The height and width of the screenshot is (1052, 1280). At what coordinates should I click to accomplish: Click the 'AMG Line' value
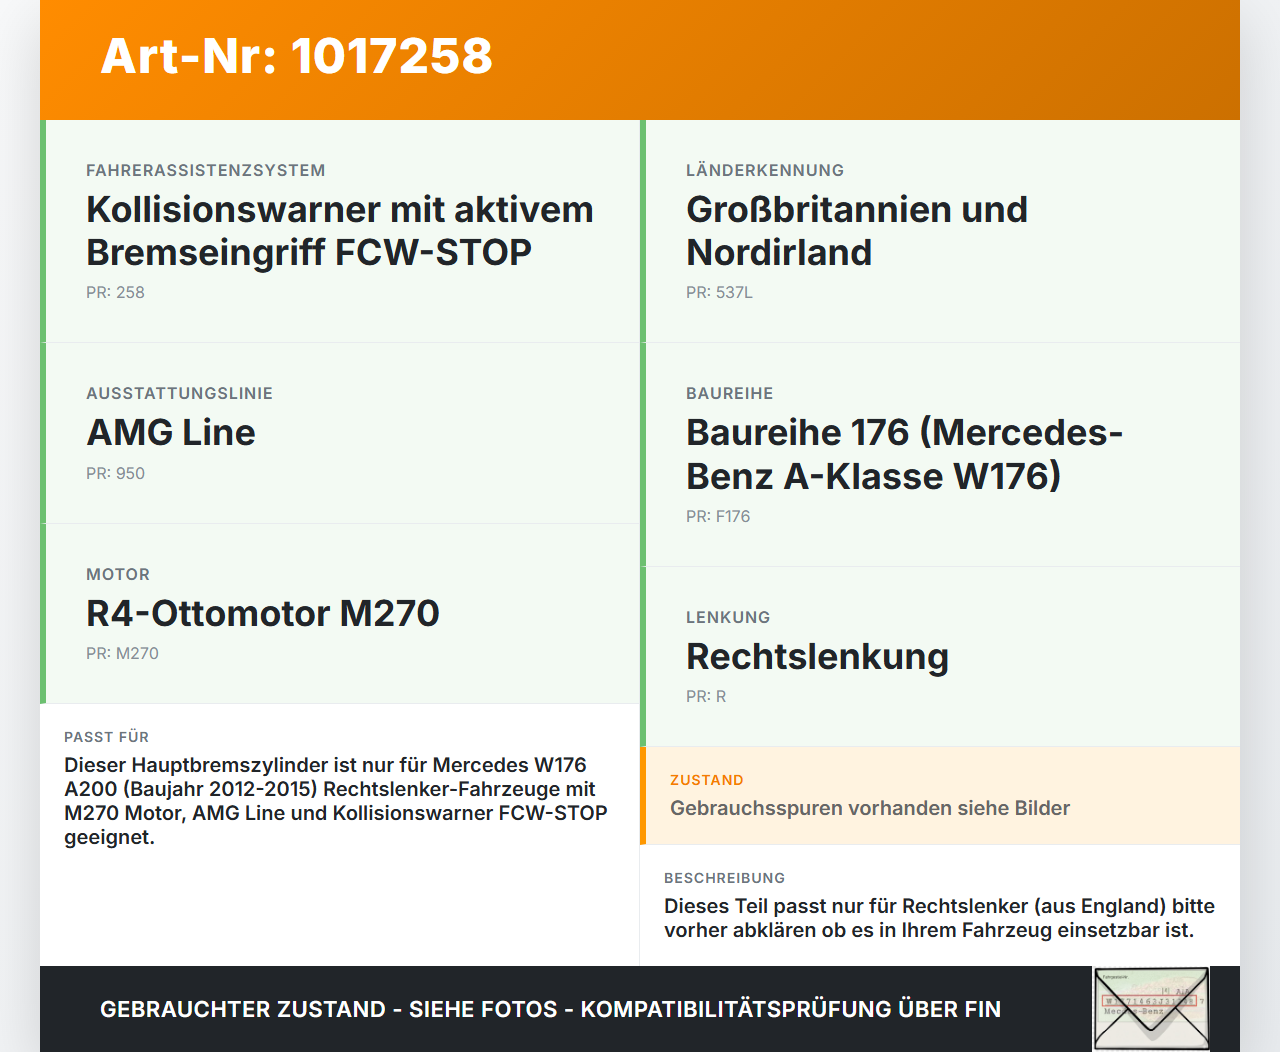point(171,432)
